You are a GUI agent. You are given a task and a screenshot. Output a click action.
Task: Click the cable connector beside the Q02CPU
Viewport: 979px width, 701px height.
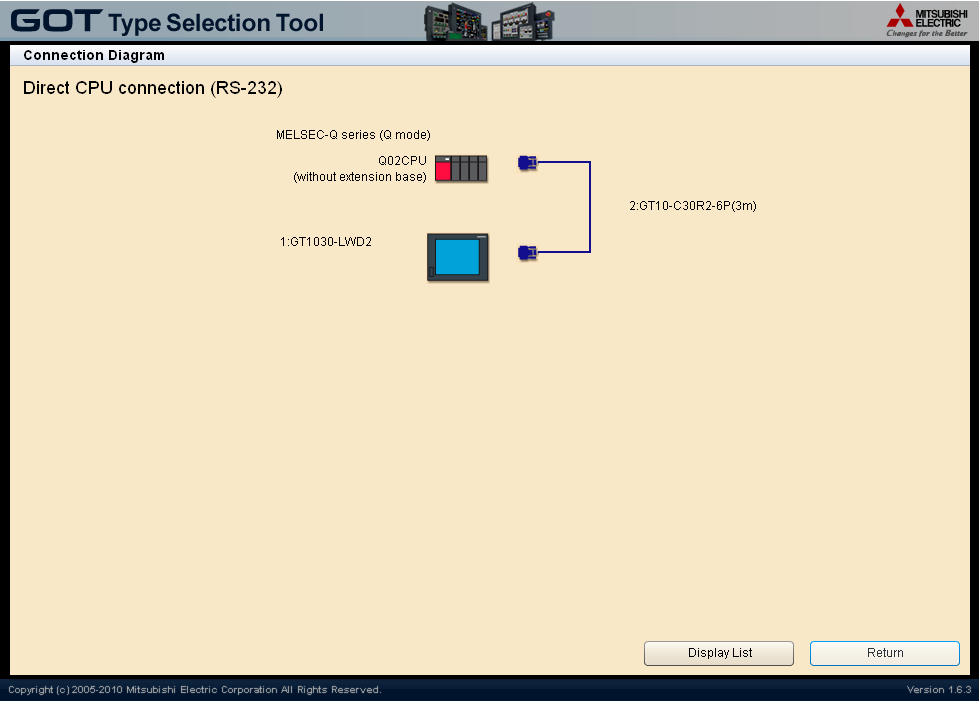[x=528, y=163]
